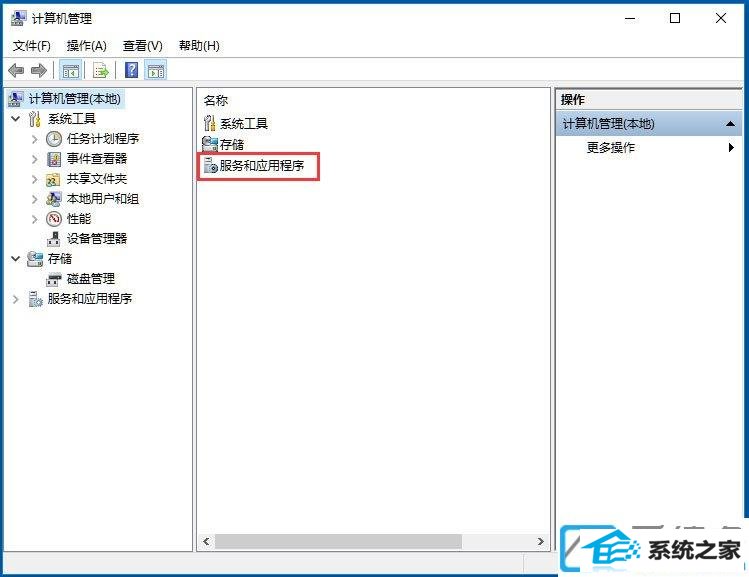Toggle the show/hide action pane icon
749x577 pixels.
[x=156, y=71]
